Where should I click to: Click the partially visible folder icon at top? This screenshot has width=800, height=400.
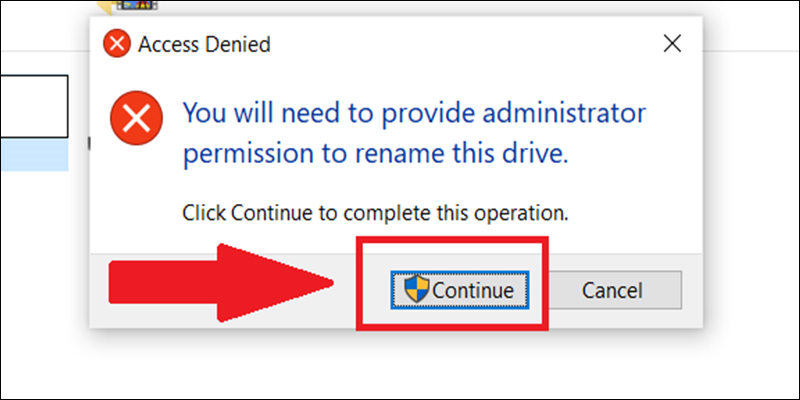point(105,6)
